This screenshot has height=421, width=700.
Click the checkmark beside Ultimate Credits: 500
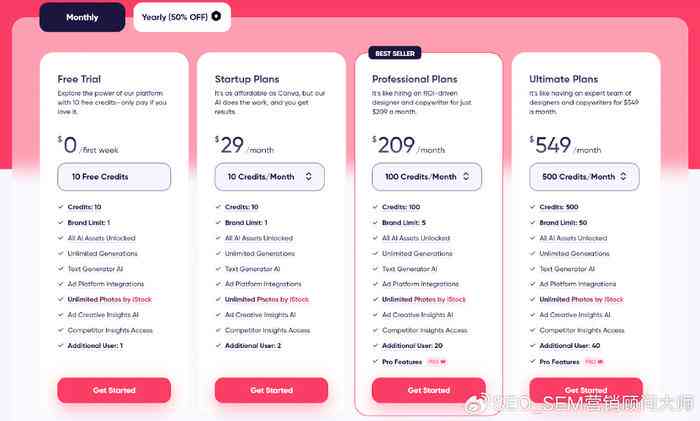click(532, 207)
